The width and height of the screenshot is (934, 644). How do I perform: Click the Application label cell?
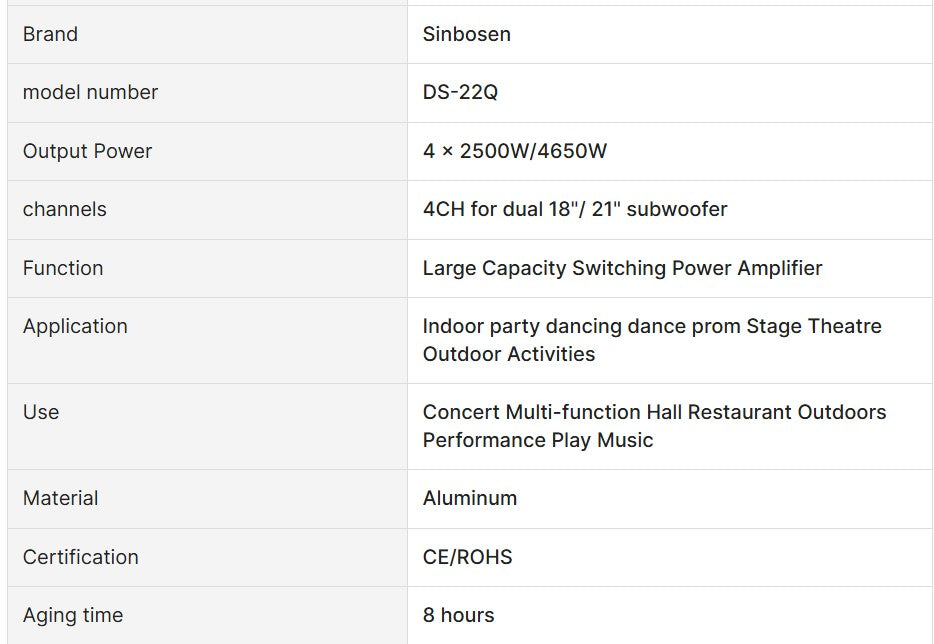click(x=75, y=326)
